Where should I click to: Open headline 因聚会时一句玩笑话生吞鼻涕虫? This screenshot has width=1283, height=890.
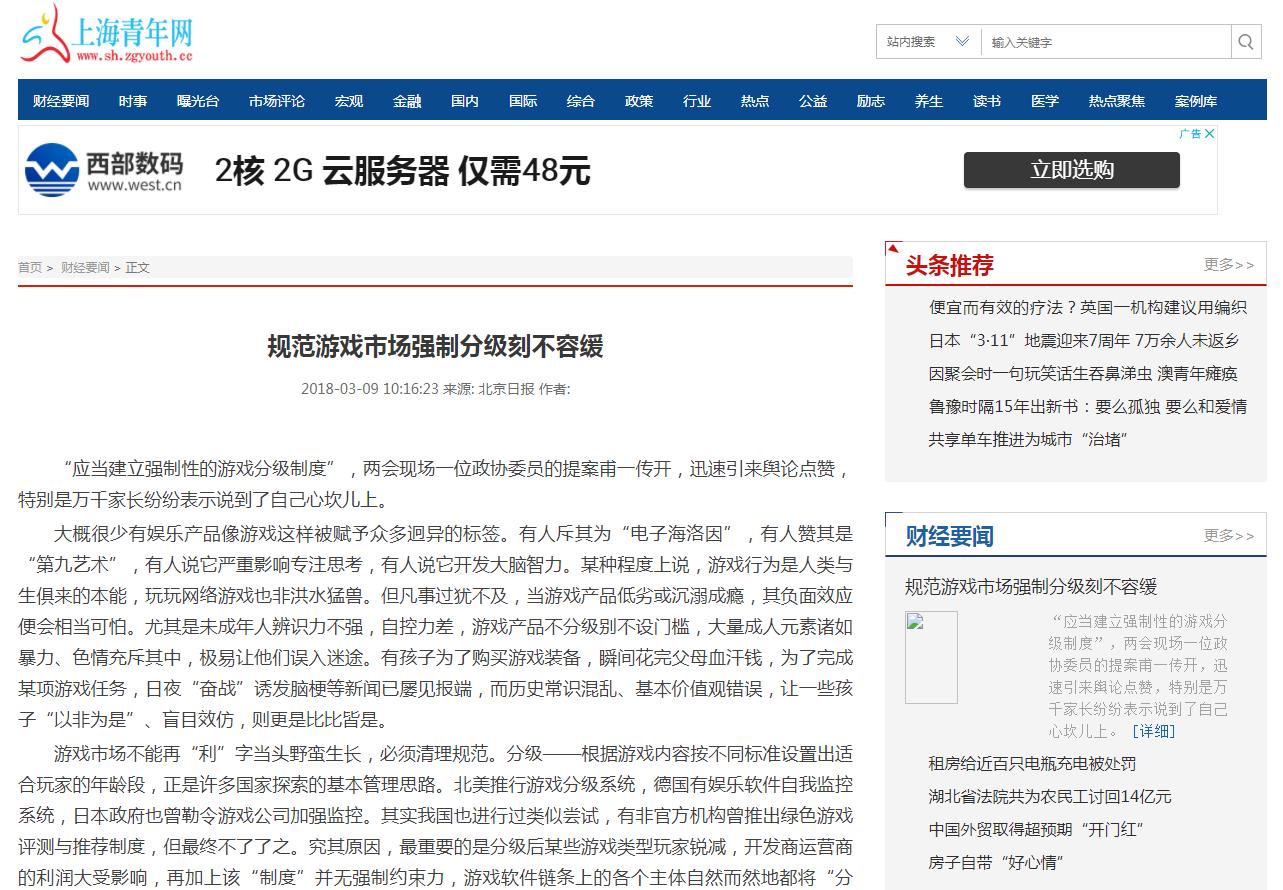tap(1083, 373)
